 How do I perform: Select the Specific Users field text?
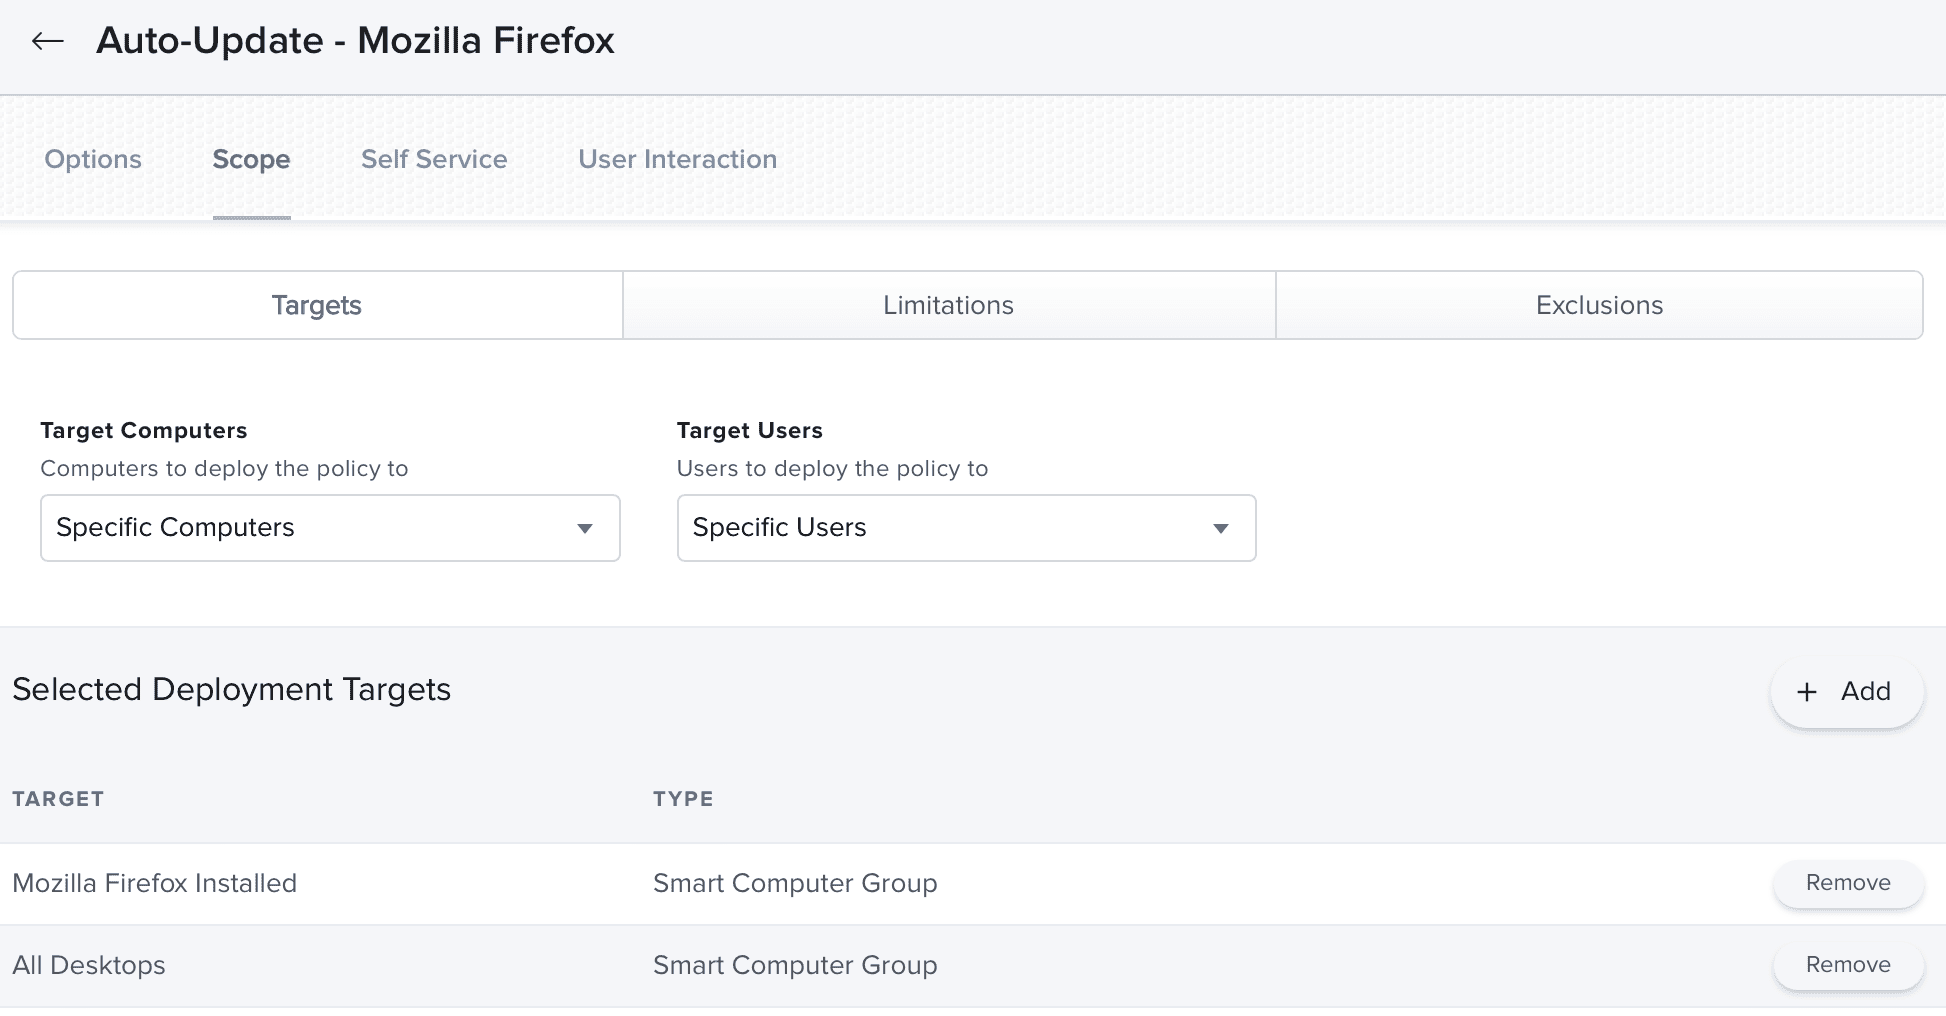pyautogui.click(x=779, y=527)
